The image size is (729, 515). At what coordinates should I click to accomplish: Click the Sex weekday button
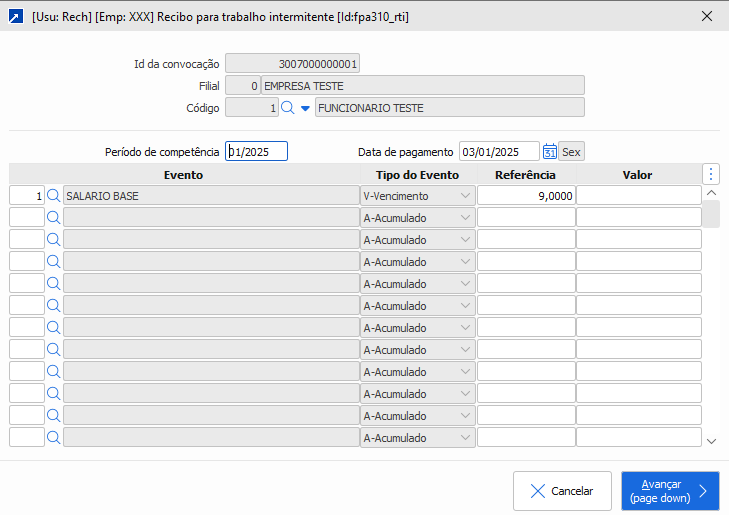point(571,152)
